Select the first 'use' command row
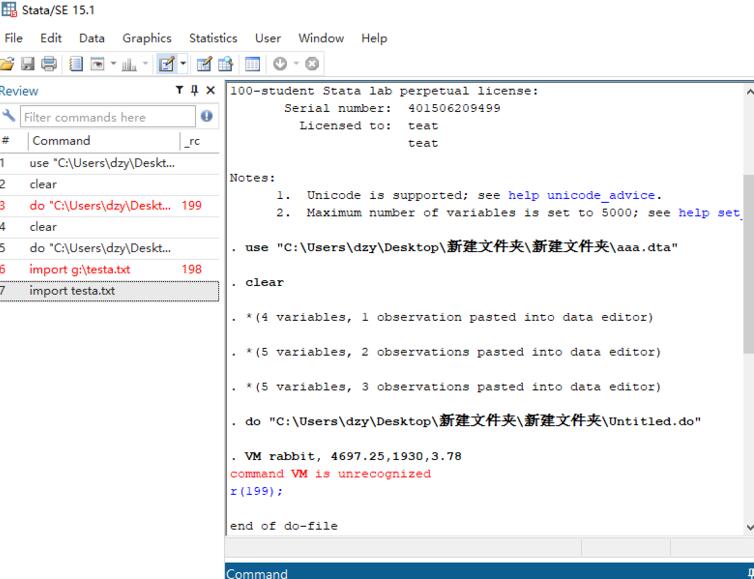754x579 pixels. pos(109,163)
